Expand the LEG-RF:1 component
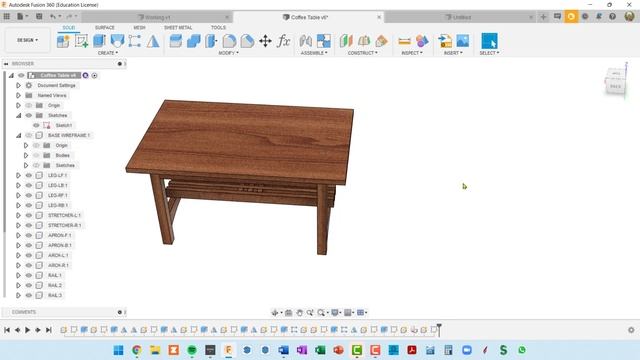The width and height of the screenshot is (640, 360). [18, 195]
